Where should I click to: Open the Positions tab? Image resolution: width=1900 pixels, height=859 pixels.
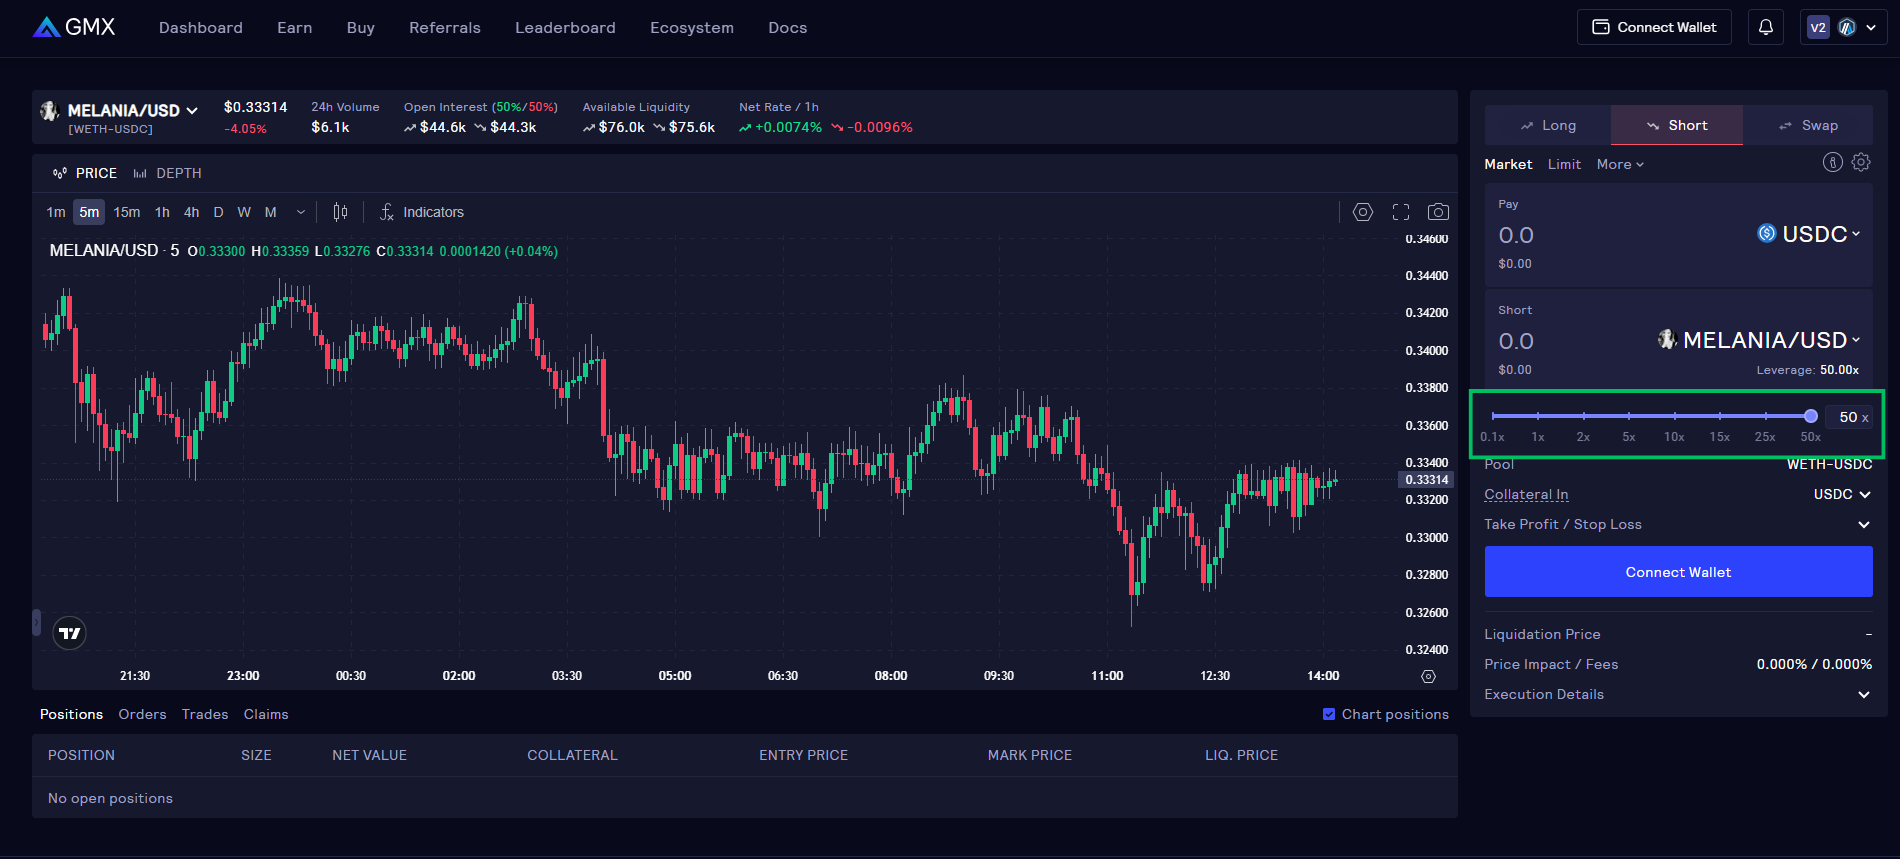point(71,714)
